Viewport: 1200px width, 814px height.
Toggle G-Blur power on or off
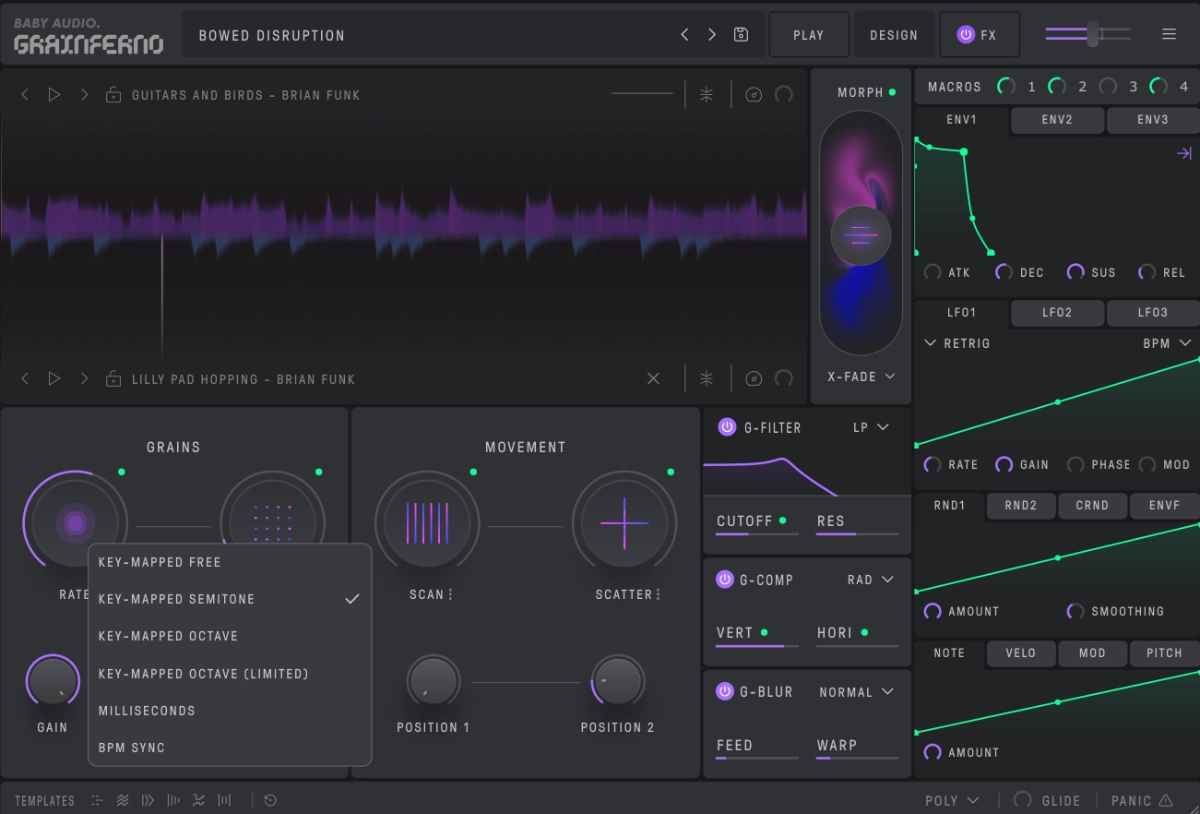point(727,691)
